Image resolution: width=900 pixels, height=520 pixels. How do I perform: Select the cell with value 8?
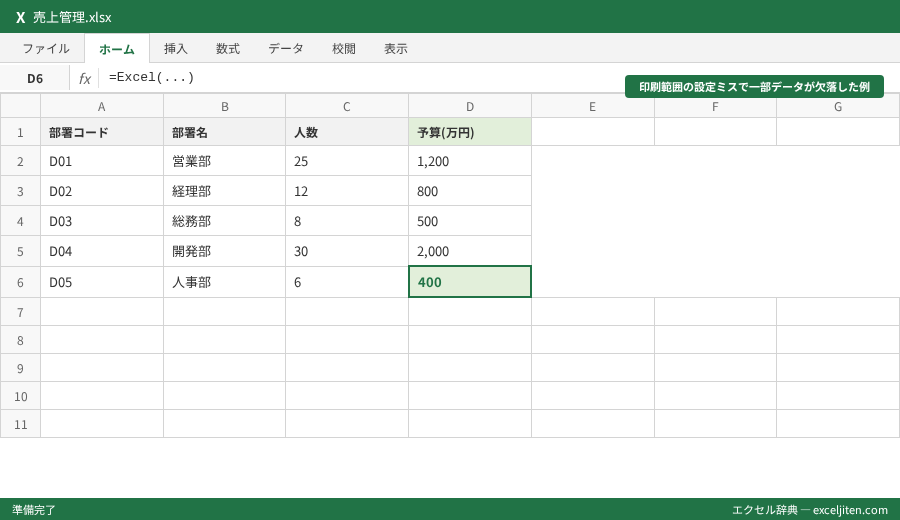347,221
